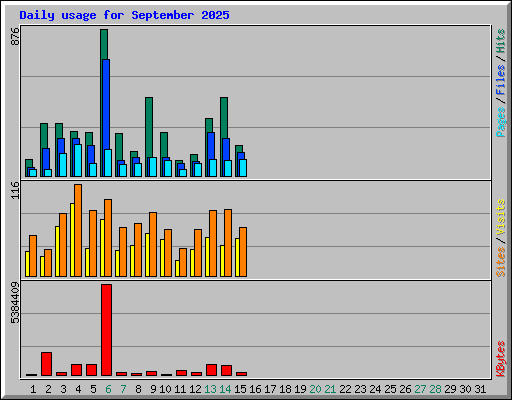The height and width of the screenshot is (400, 512).
Task: Click the green Hits legend label
Action: tap(501, 41)
